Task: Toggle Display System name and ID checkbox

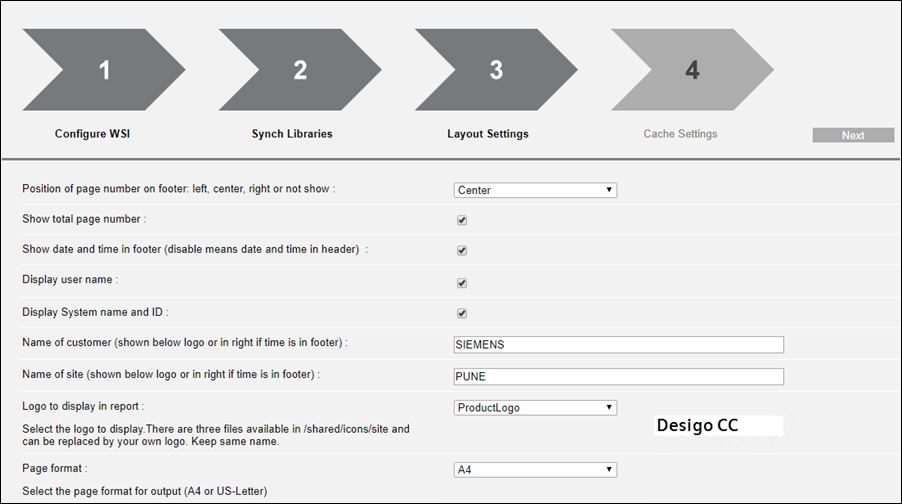Action: [x=462, y=313]
